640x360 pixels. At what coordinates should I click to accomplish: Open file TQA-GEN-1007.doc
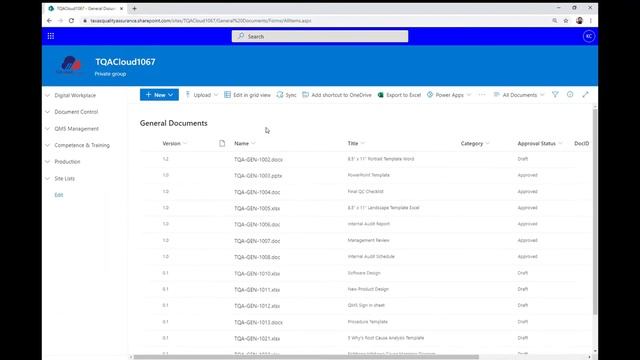coord(257,241)
